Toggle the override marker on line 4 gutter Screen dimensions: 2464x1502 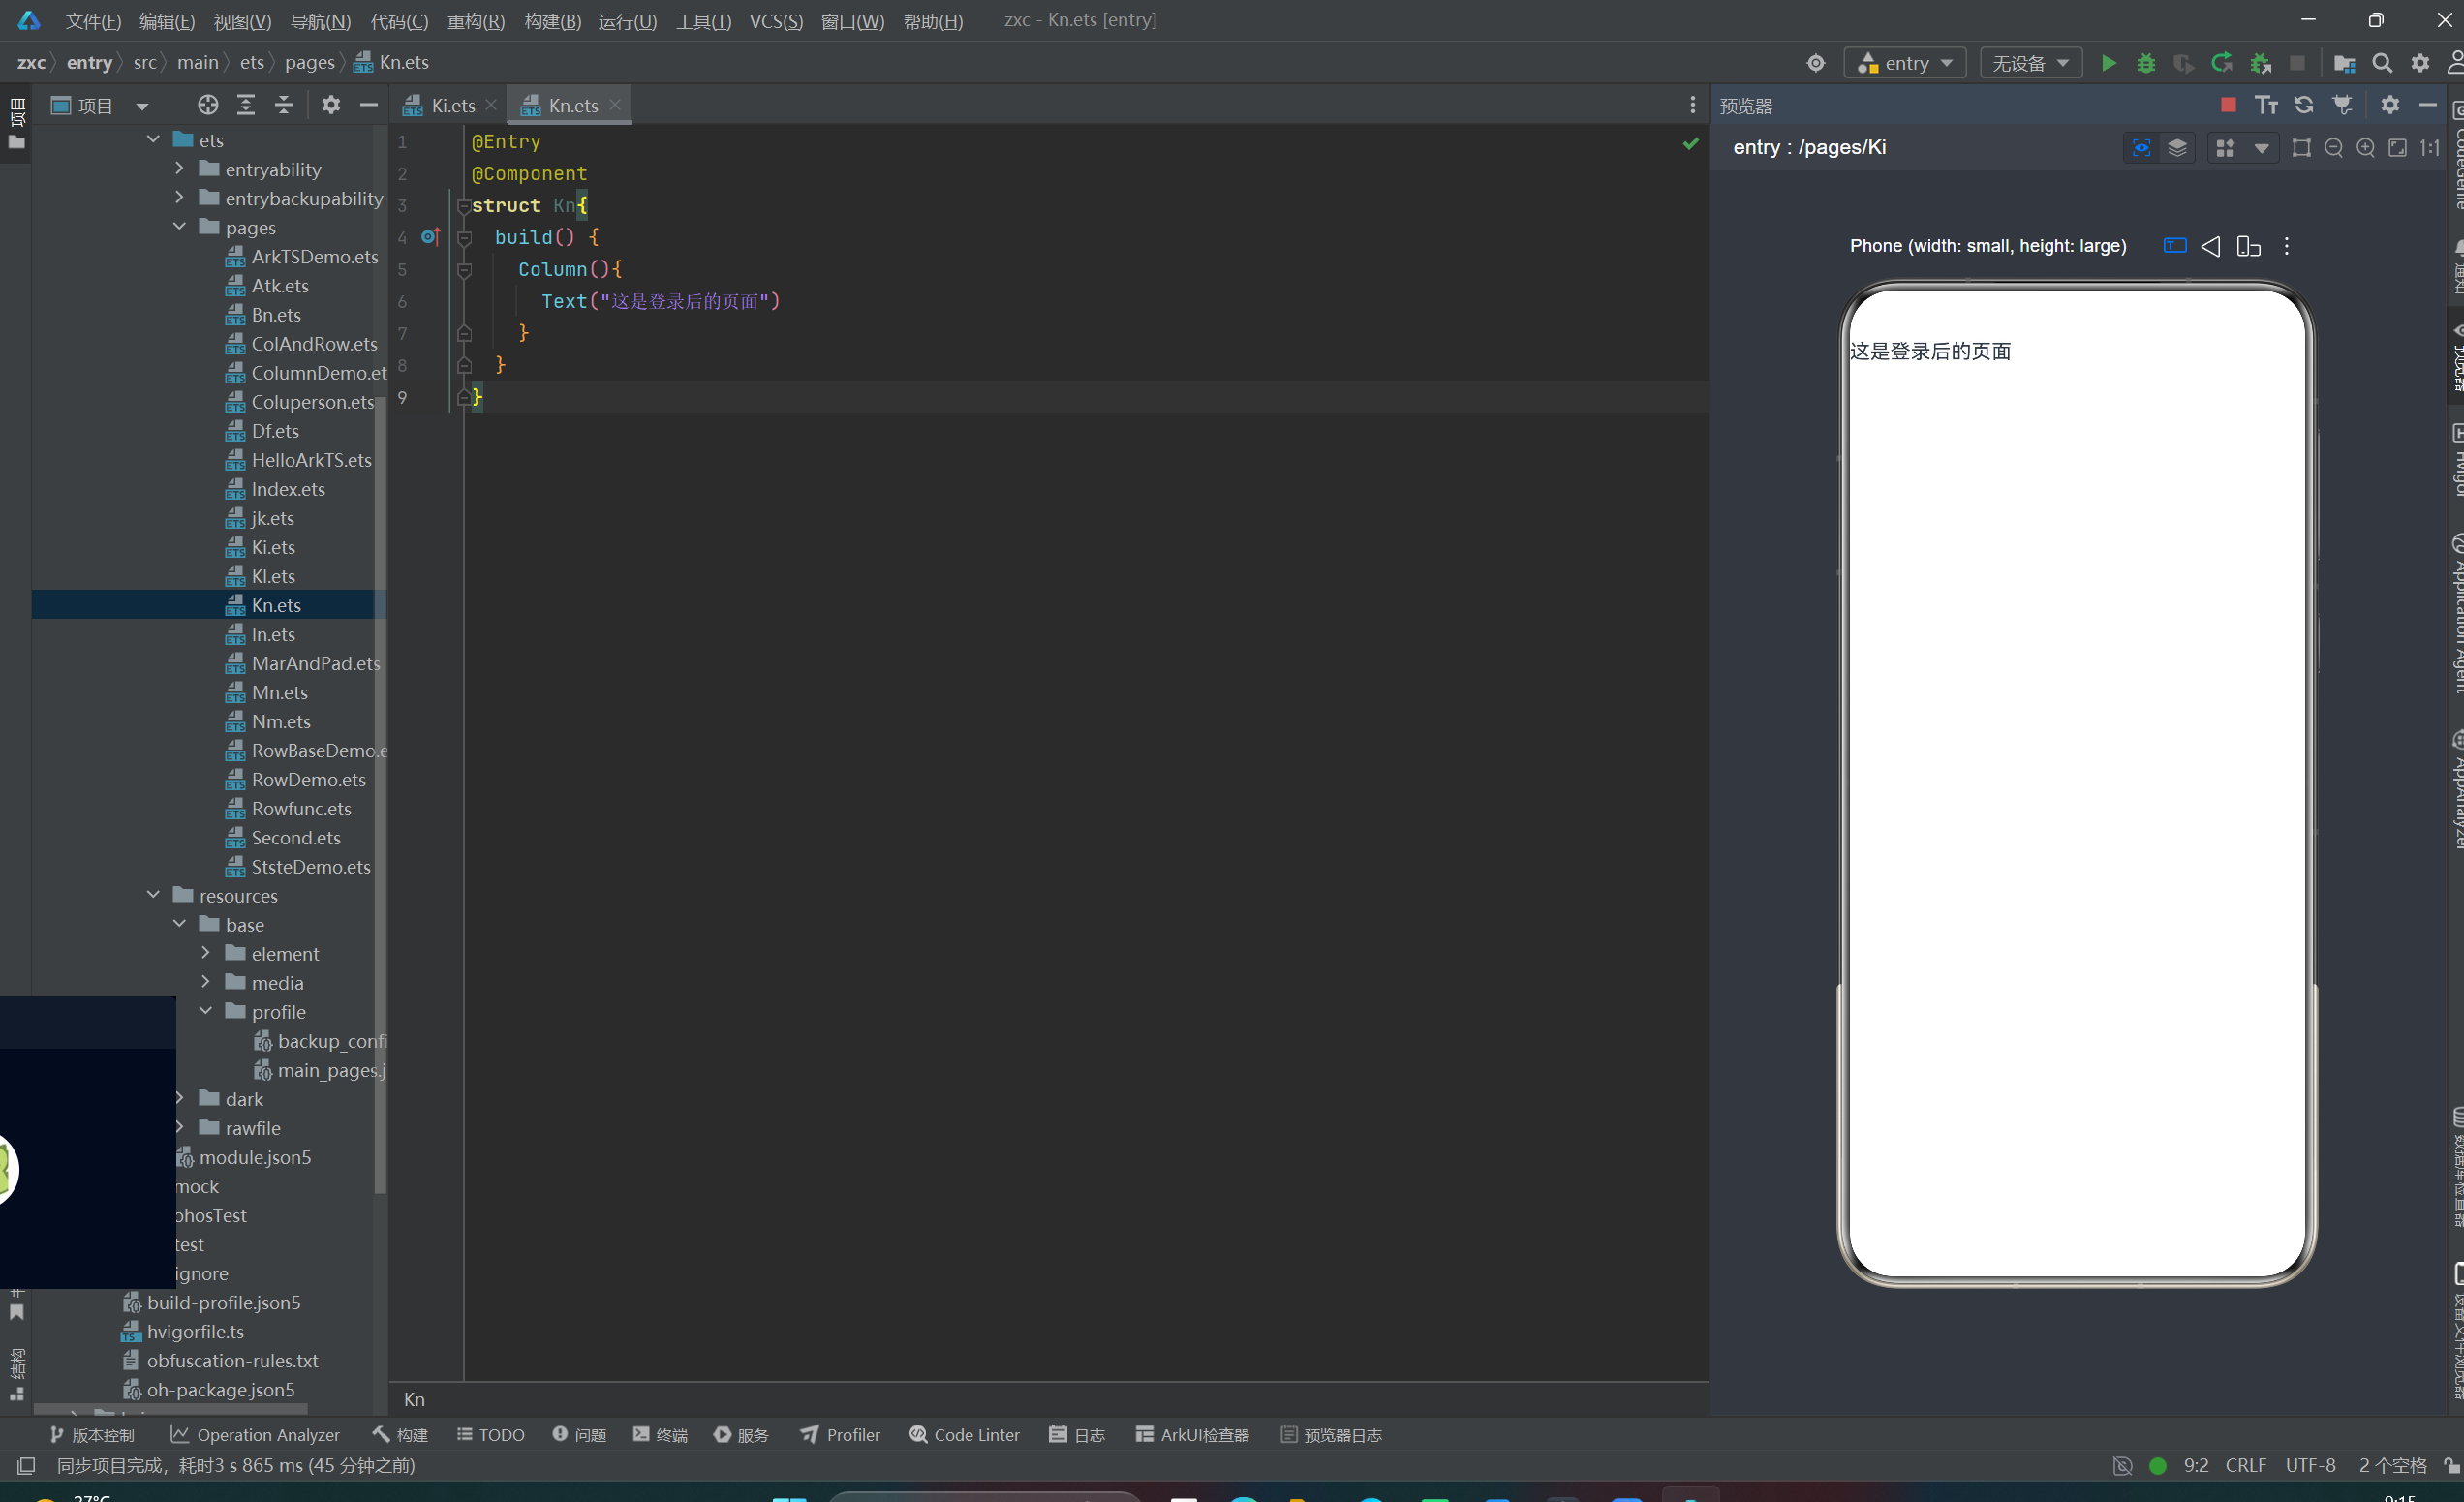(x=431, y=237)
